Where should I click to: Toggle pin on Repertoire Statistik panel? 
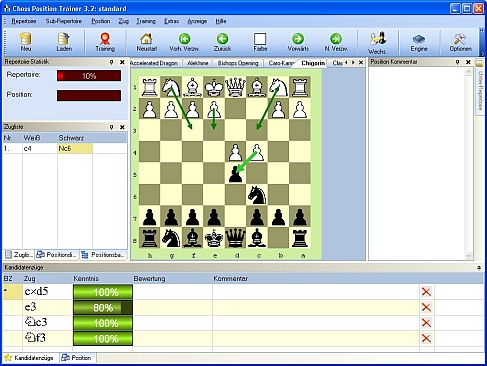click(x=112, y=62)
